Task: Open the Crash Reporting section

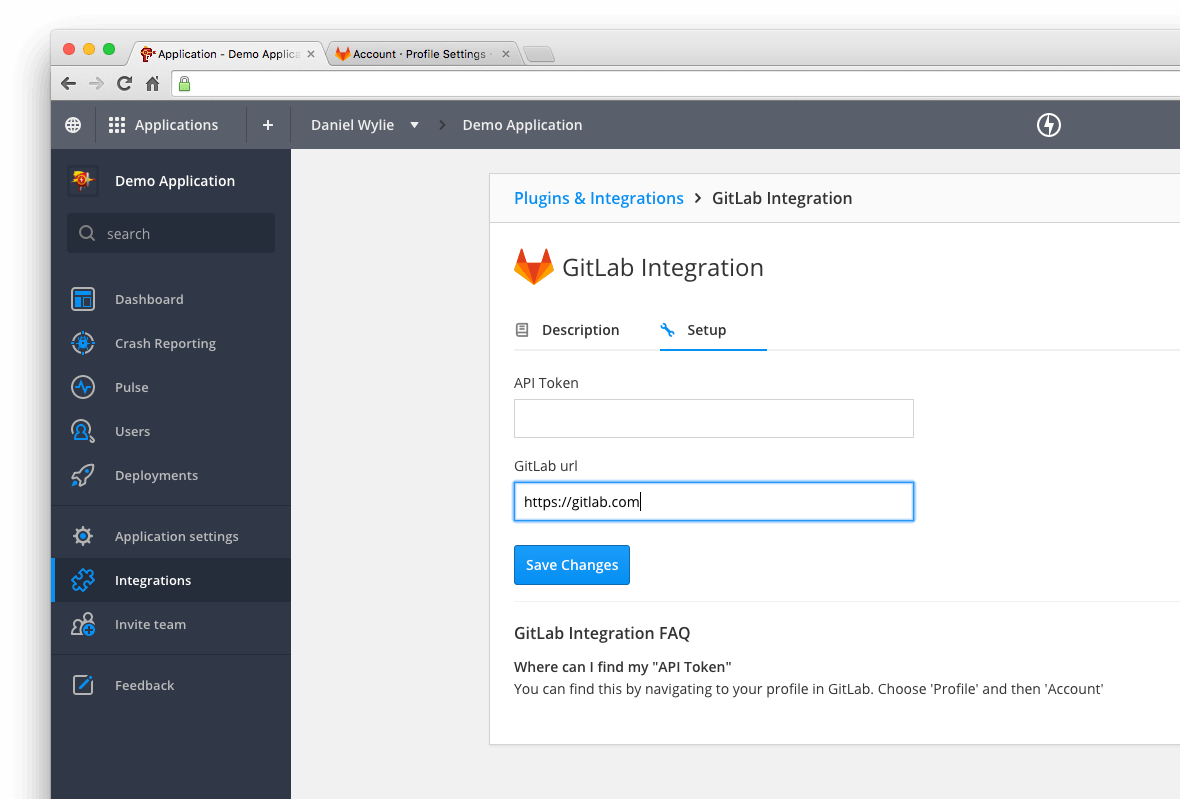Action: 82,343
